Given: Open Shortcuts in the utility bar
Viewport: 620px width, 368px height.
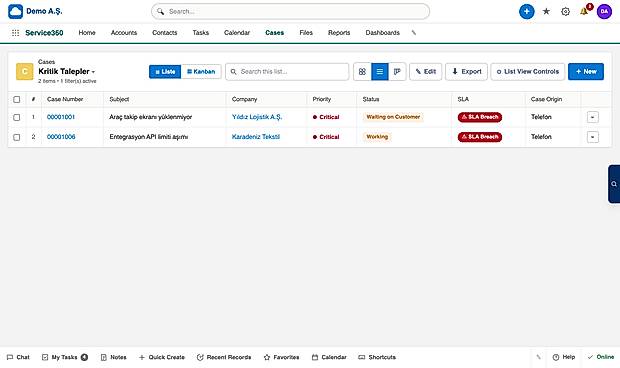Looking at the screenshot, I should [x=377, y=357].
